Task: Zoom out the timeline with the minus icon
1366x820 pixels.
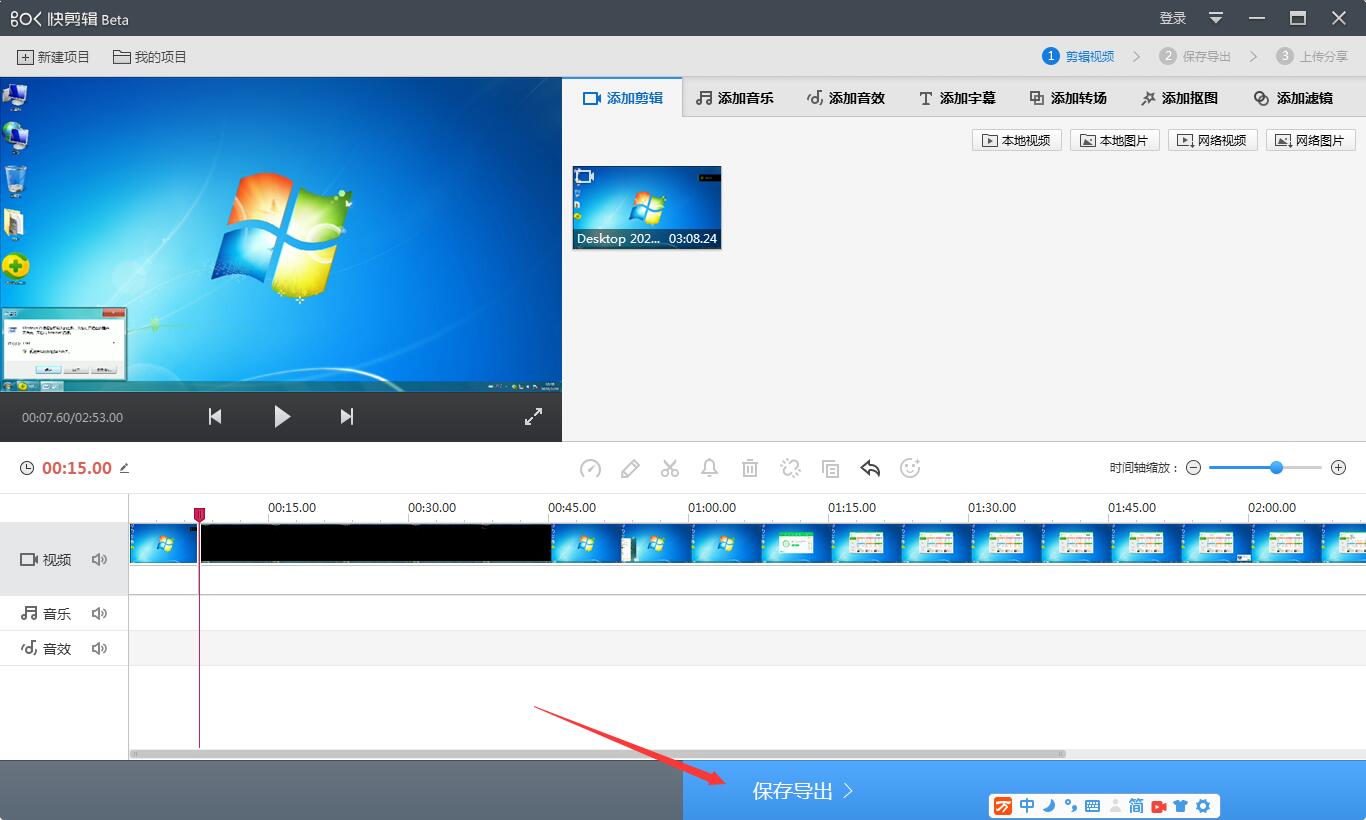Action: (x=1193, y=468)
